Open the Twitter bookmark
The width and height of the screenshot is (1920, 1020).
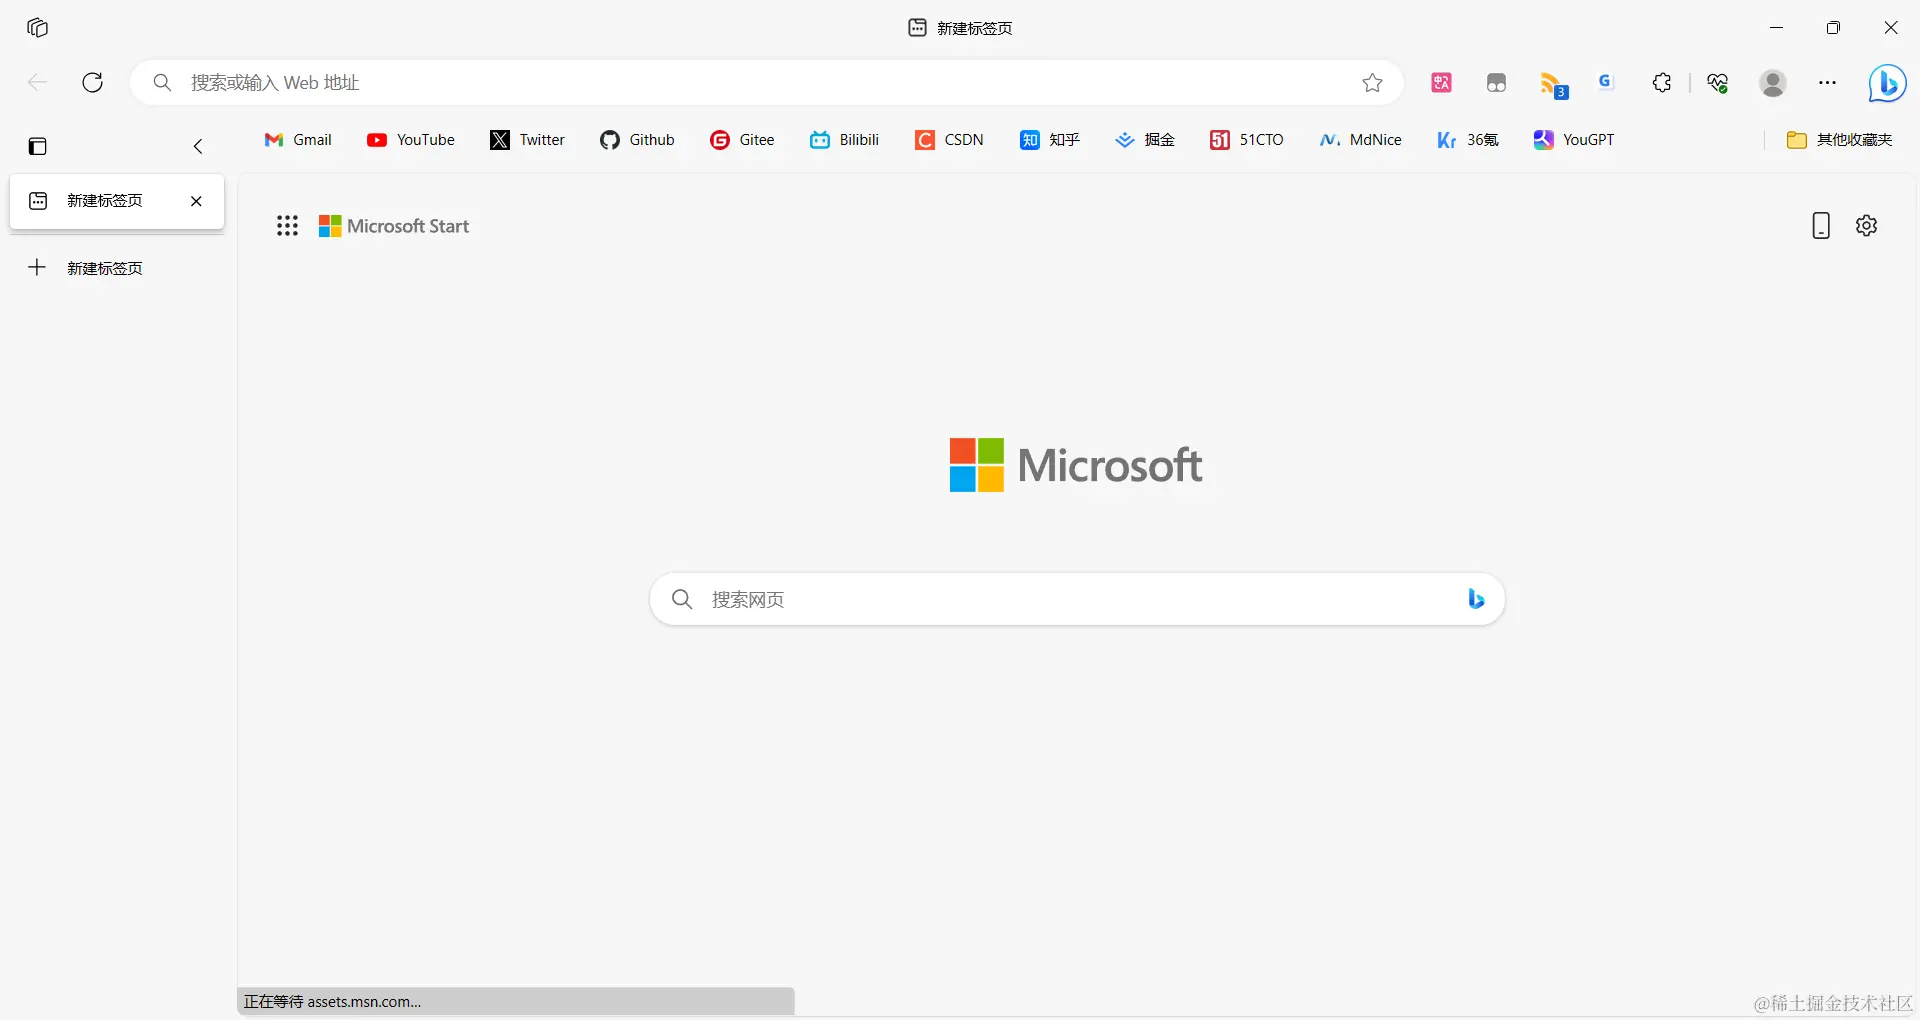point(528,140)
